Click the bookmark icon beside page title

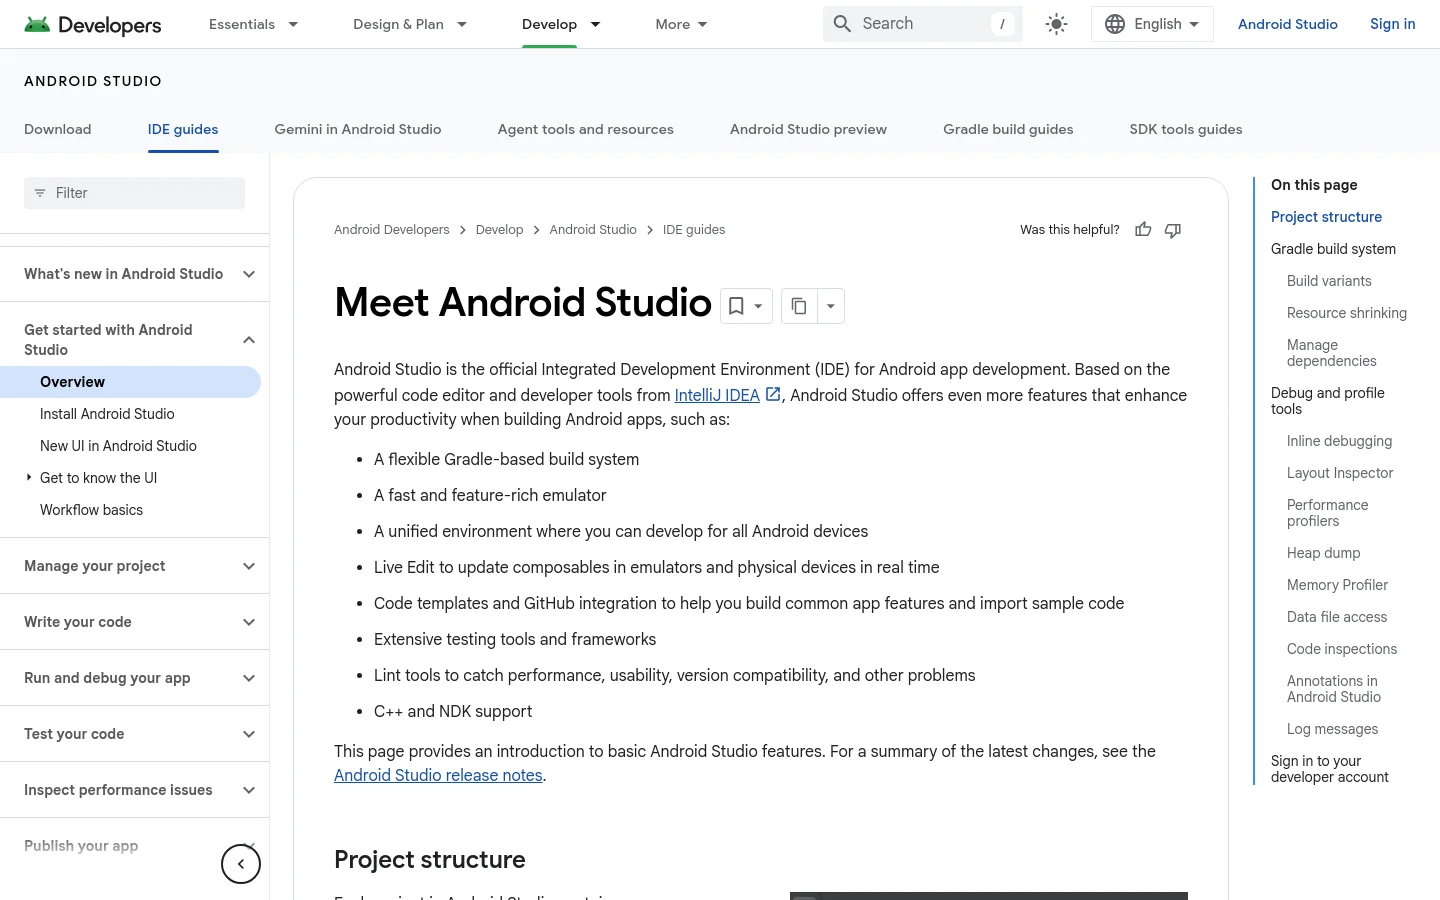tap(736, 306)
